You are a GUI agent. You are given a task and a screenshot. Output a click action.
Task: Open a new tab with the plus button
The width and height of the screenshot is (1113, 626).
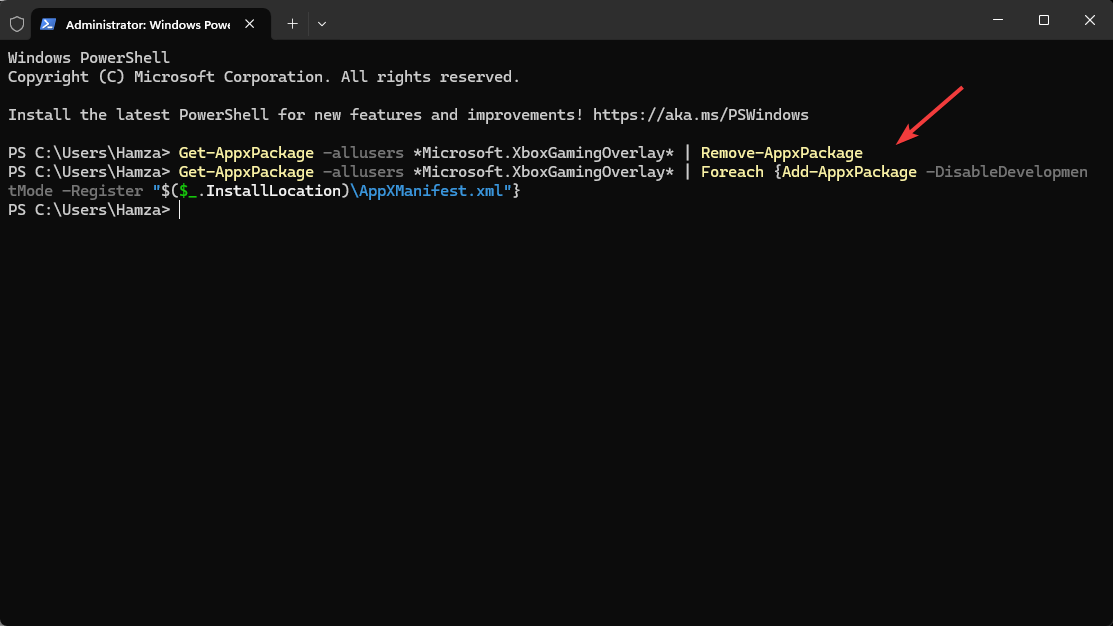coord(292,23)
